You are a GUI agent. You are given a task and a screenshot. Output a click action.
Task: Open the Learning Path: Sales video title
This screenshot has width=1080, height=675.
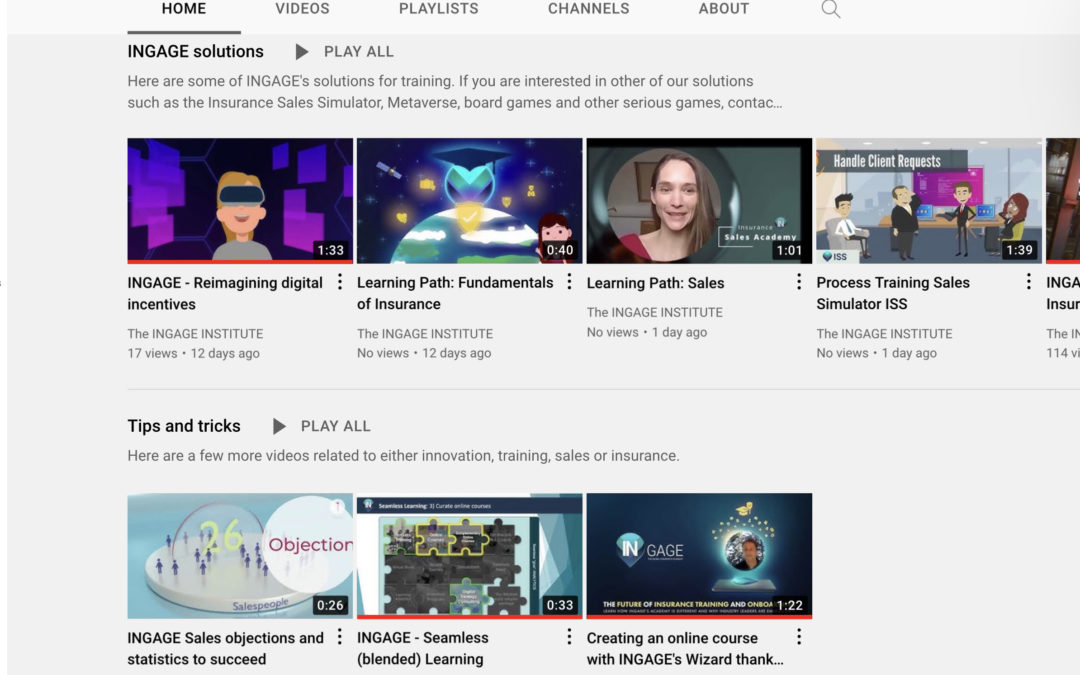pyautogui.click(x=656, y=283)
